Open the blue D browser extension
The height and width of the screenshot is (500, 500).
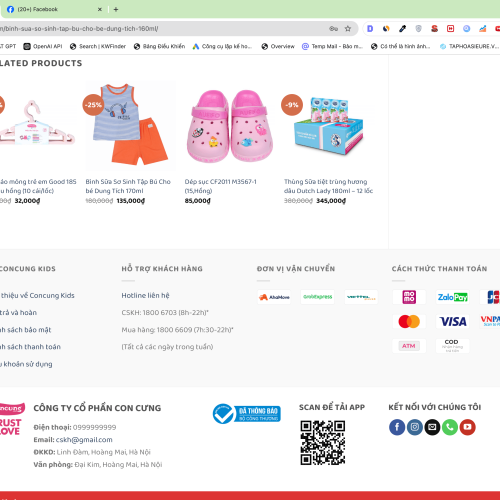point(370,29)
